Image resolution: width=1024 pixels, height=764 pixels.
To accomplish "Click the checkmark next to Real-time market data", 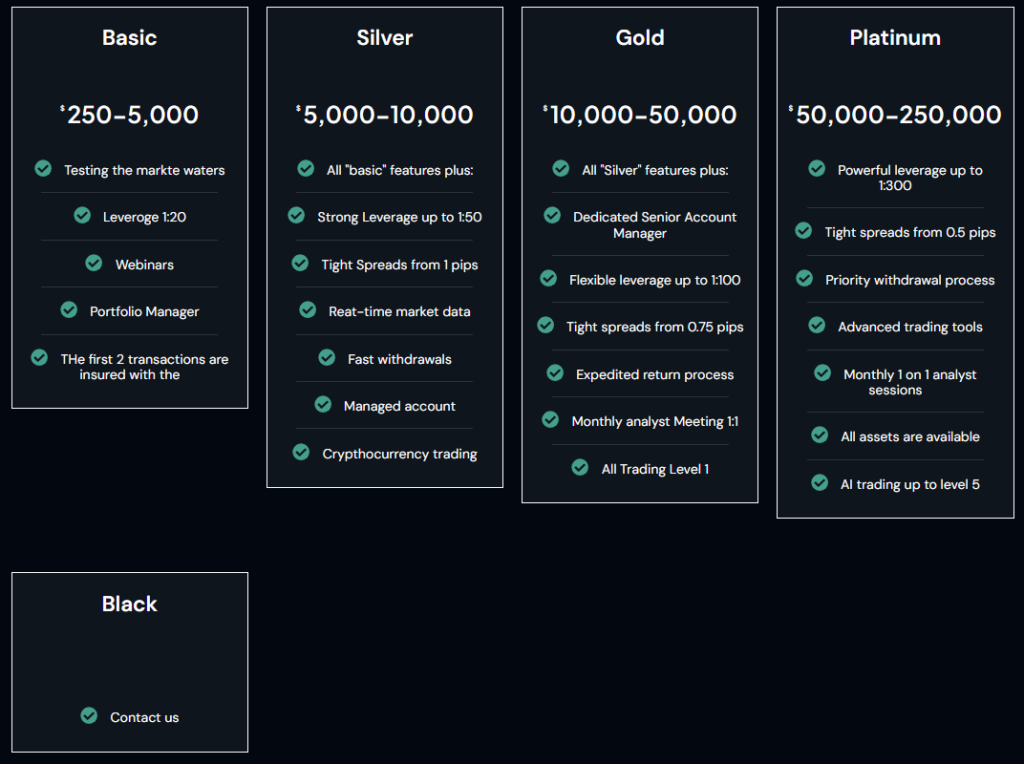I will (x=308, y=310).
